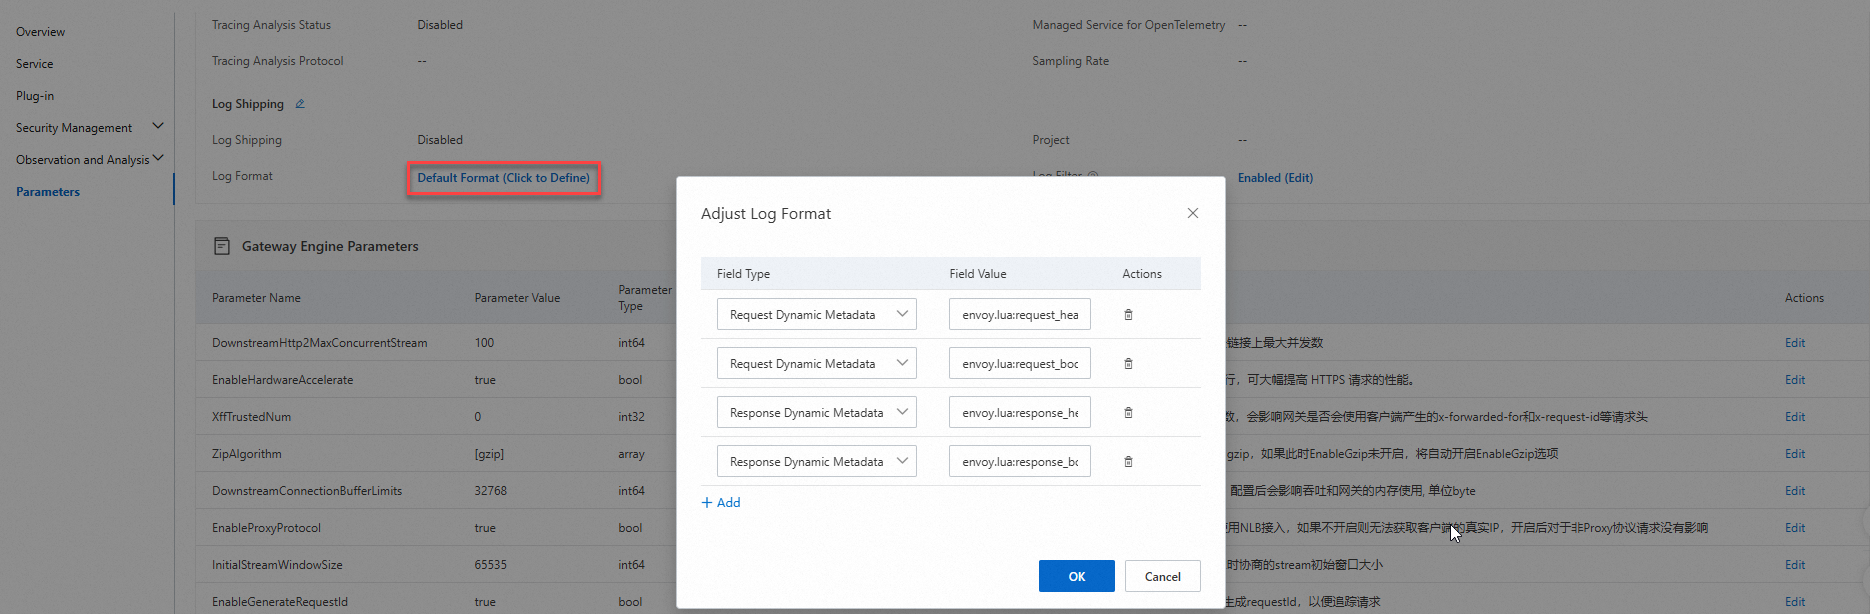
Task: Click the edit pencil next to Log Shipping
Action: 300,104
